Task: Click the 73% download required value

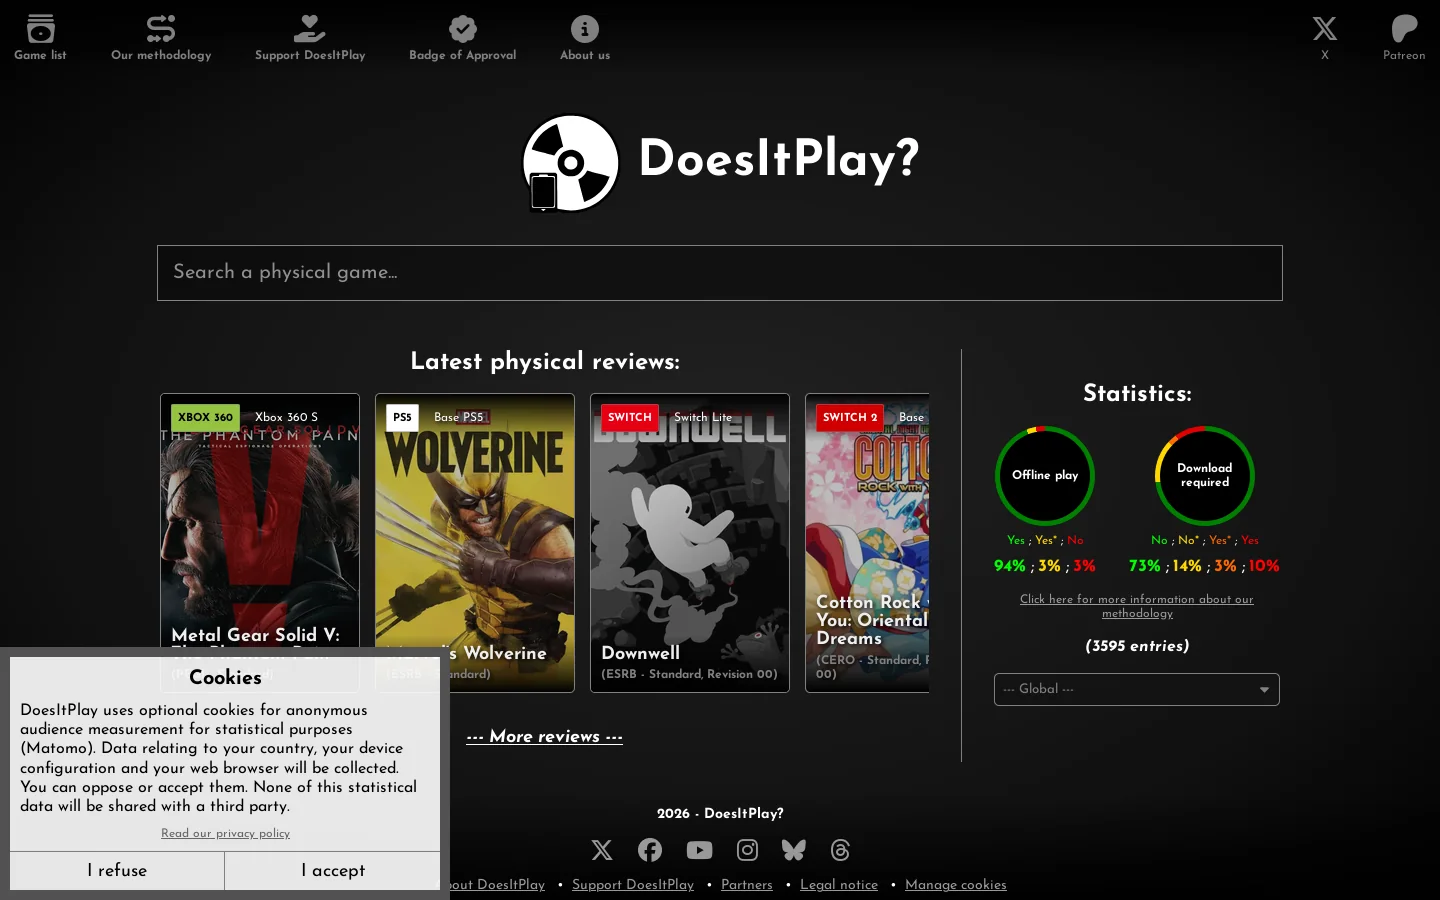Action: (x=1145, y=566)
